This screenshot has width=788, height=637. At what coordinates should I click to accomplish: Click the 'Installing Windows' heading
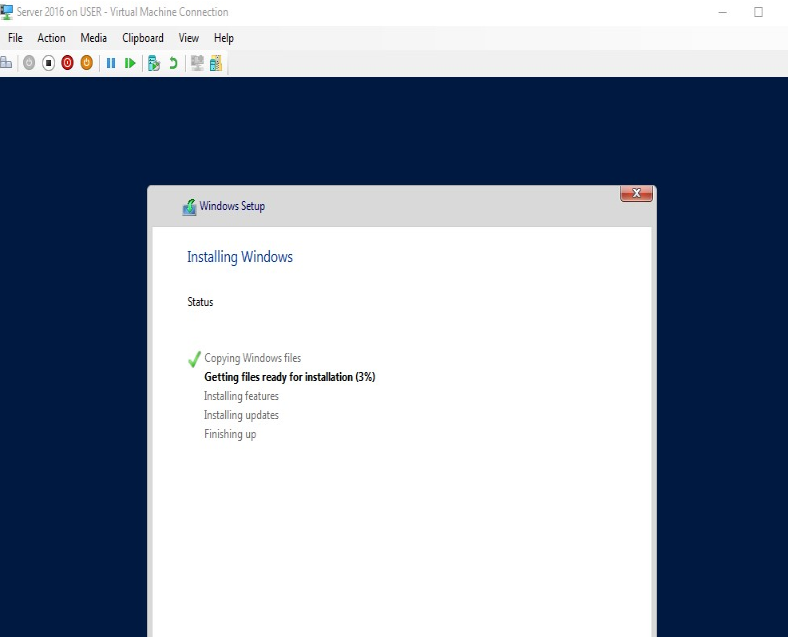pyautogui.click(x=240, y=257)
